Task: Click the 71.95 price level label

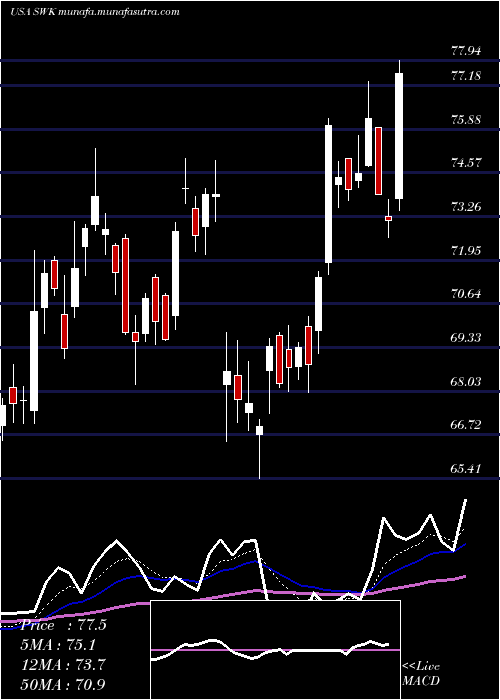Action: point(466,251)
